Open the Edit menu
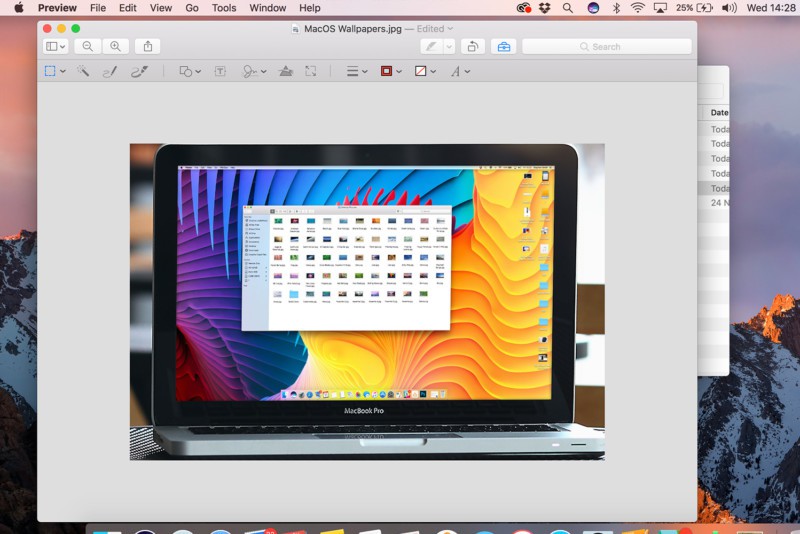 (128, 8)
